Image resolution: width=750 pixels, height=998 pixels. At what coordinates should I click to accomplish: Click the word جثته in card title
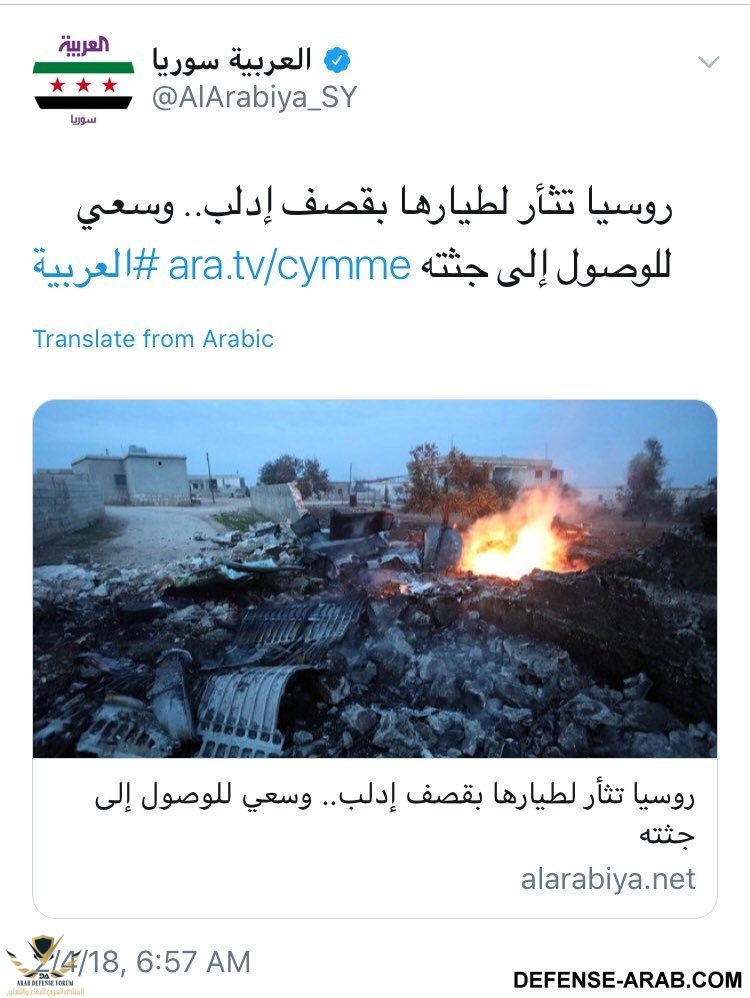[x=666, y=835]
